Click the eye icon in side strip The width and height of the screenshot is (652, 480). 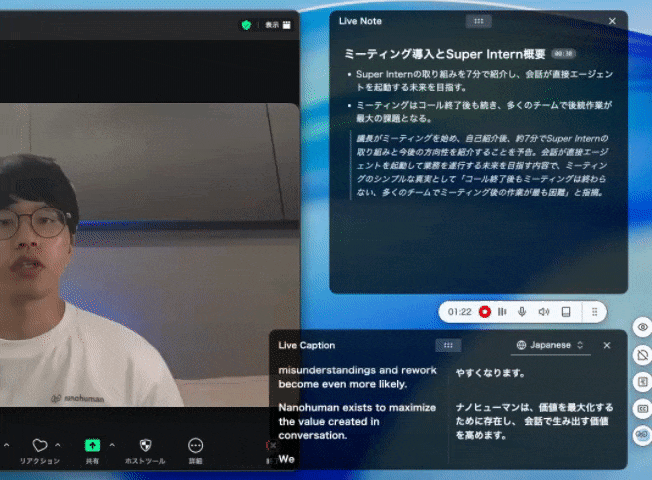click(x=643, y=328)
